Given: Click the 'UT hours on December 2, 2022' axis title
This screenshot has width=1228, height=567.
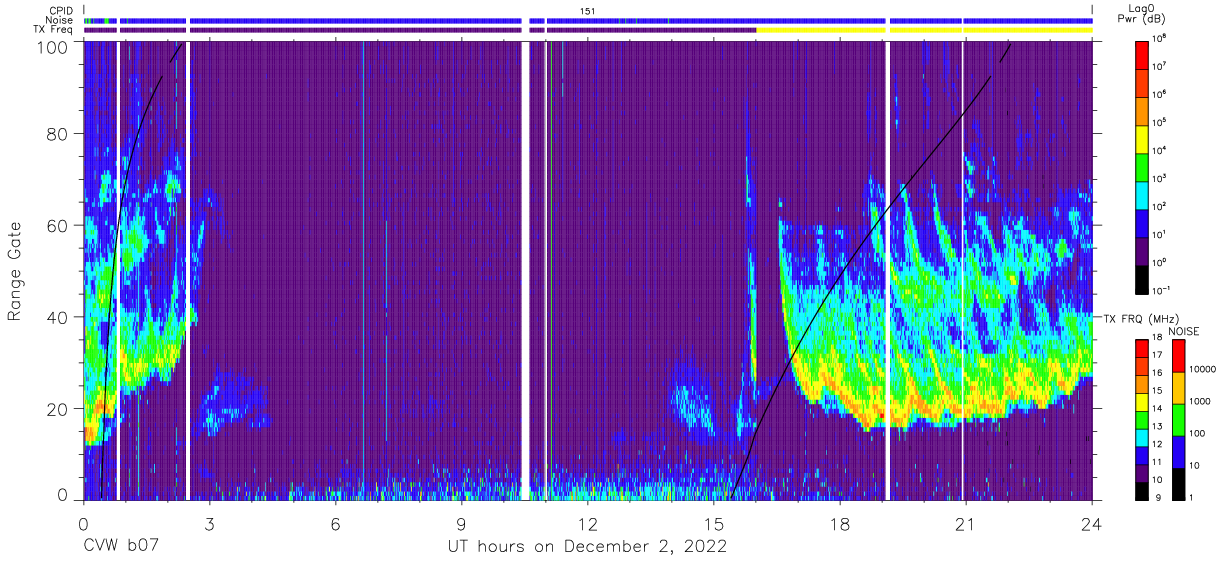Looking at the screenshot, I should 587,546.
